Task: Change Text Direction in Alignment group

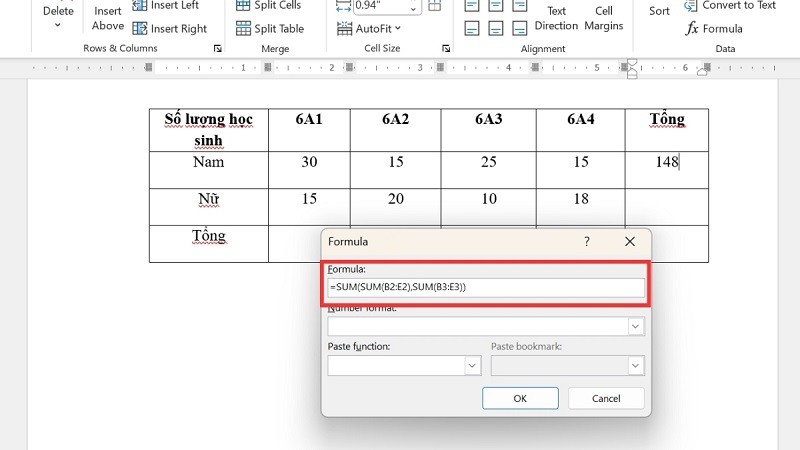Action: click(x=556, y=18)
